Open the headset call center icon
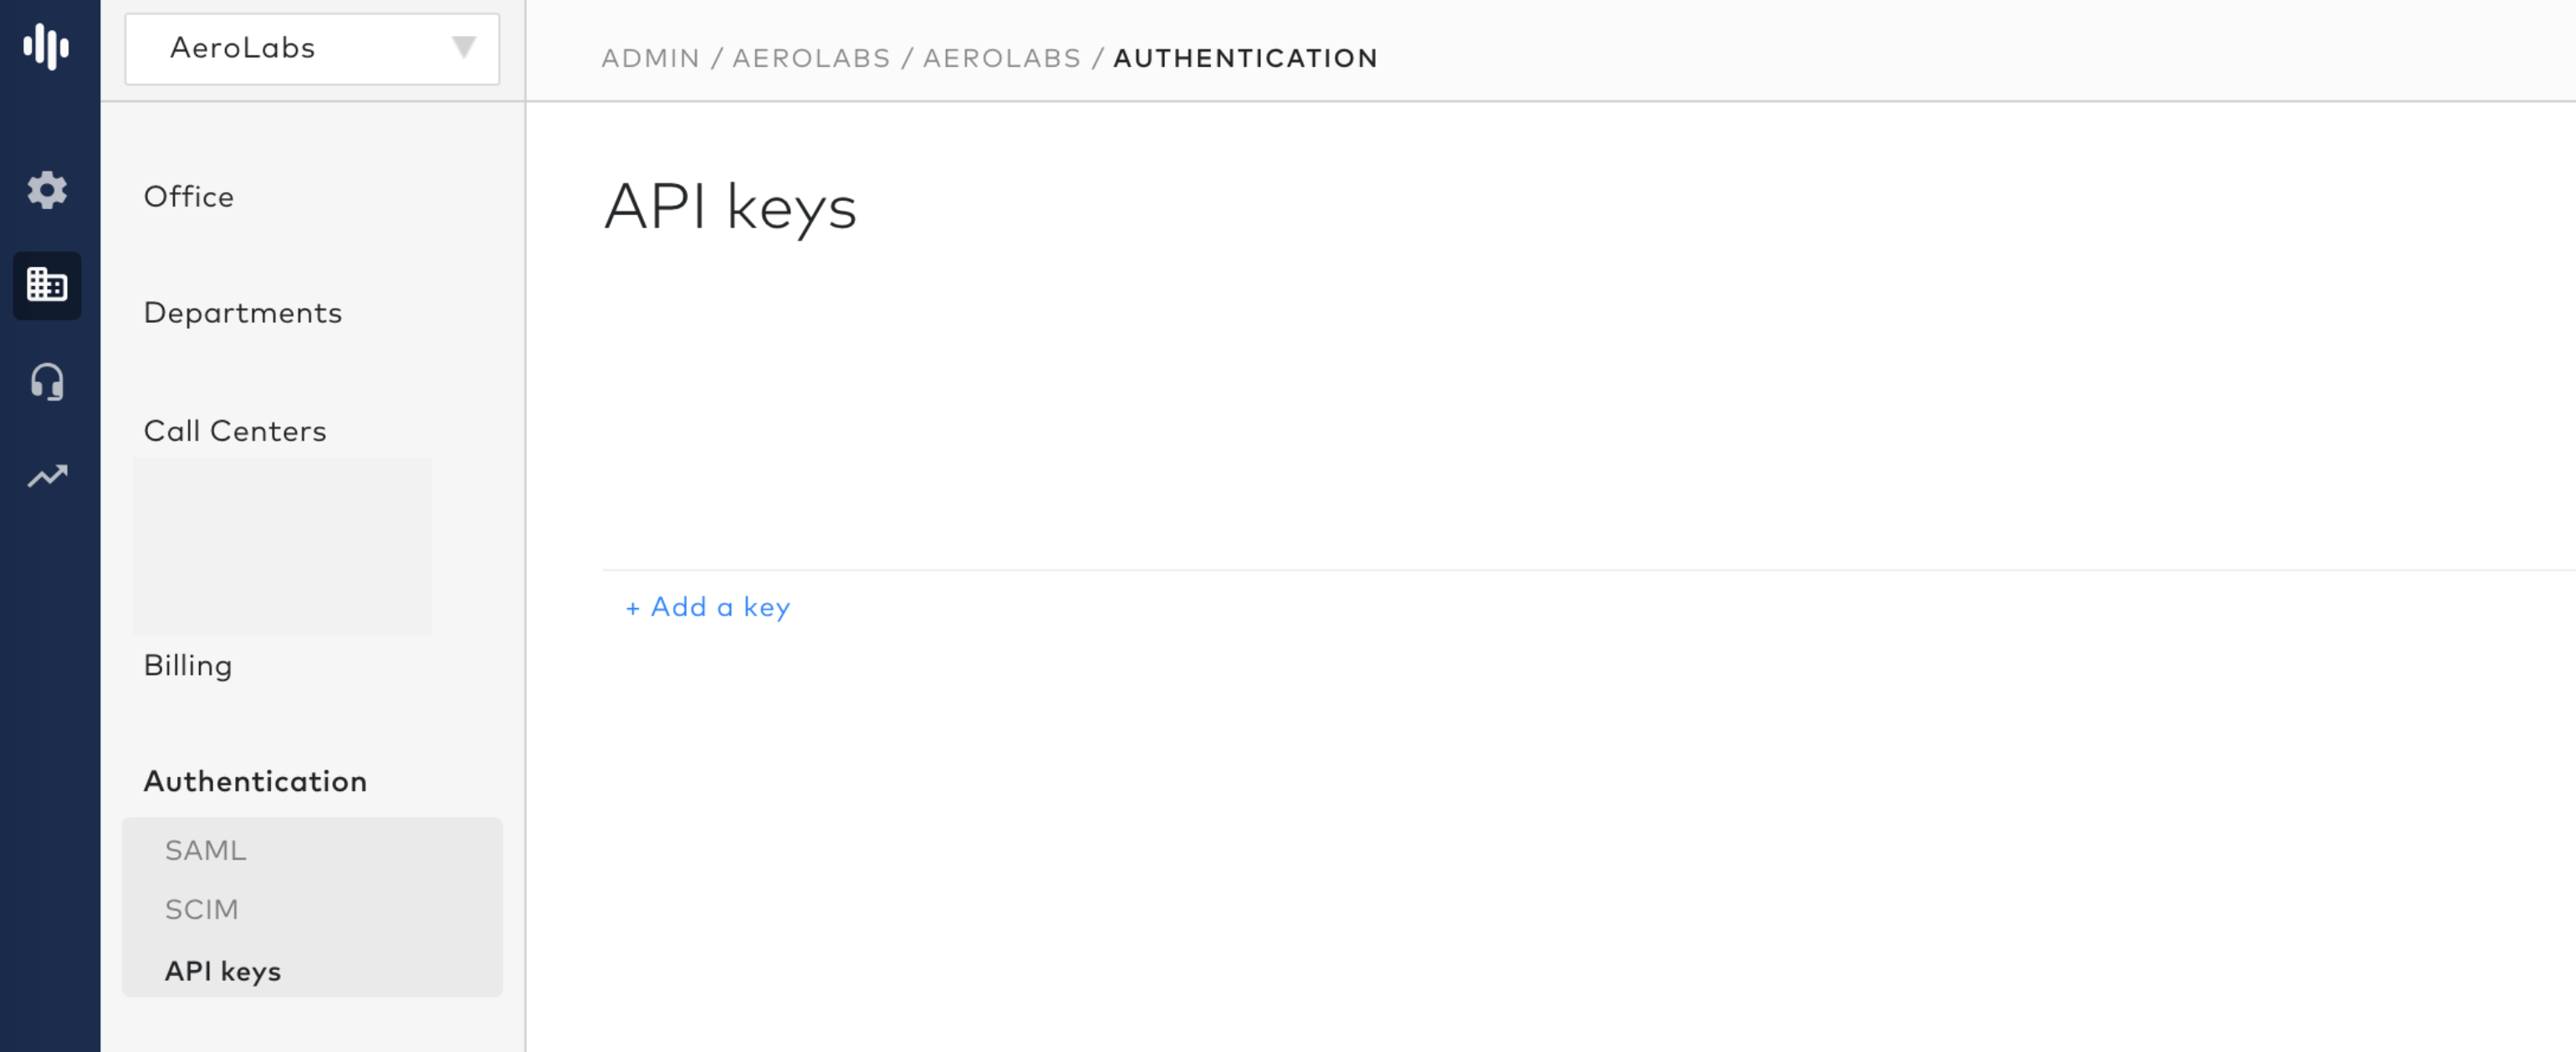2576x1052 pixels. [x=46, y=382]
